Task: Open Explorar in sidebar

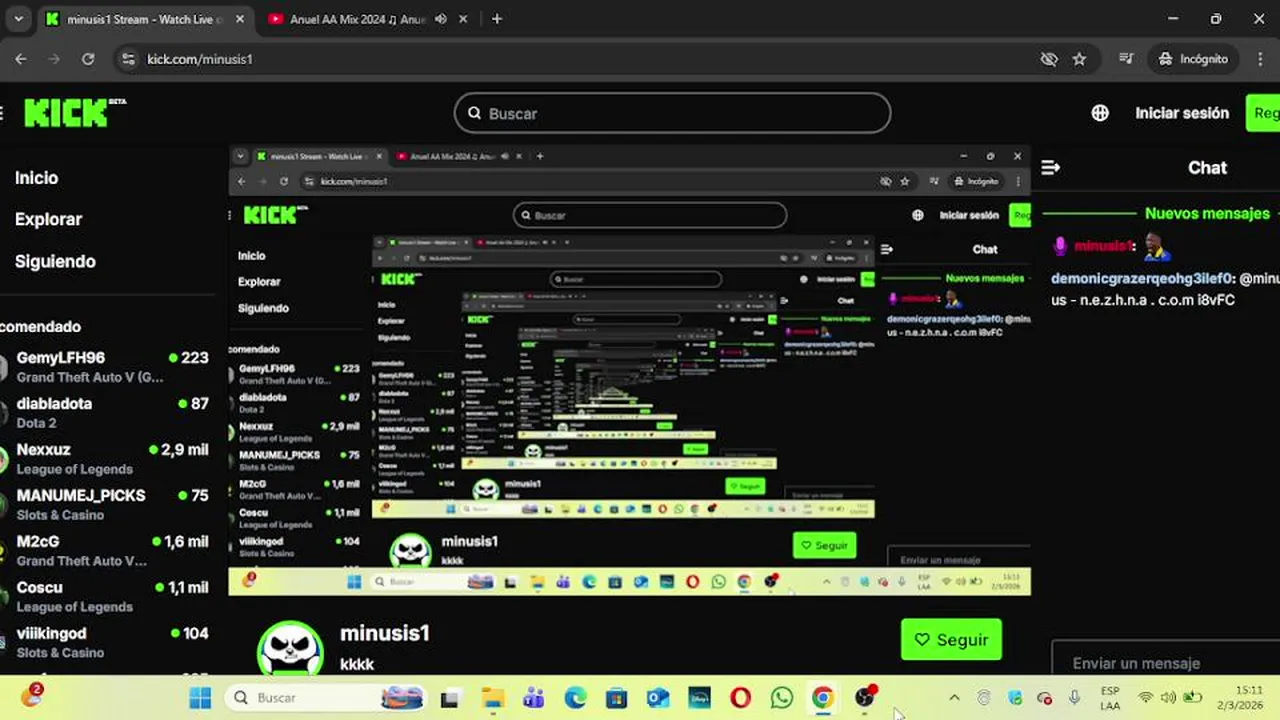Action: (x=48, y=219)
